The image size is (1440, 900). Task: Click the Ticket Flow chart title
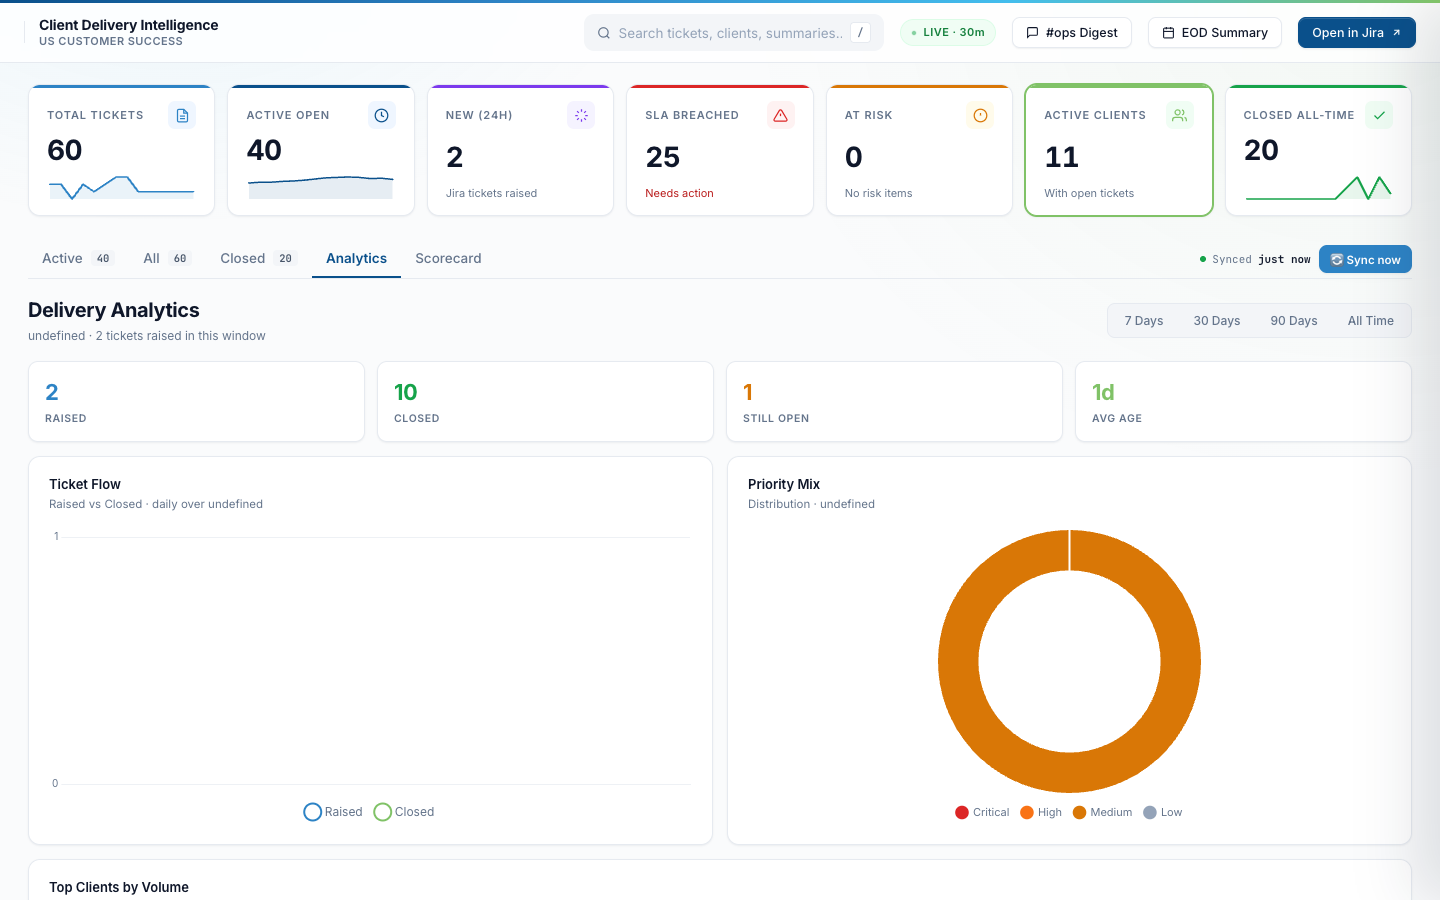(85, 484)
